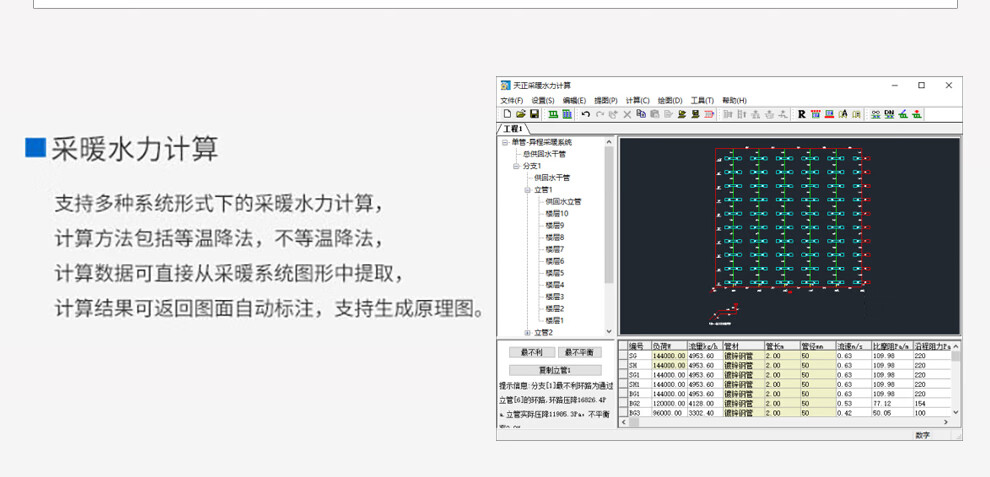Open the 工具(T) menu
Viewport: 990px width, 477px height.
pyautogui.click(x=702, y=101)
